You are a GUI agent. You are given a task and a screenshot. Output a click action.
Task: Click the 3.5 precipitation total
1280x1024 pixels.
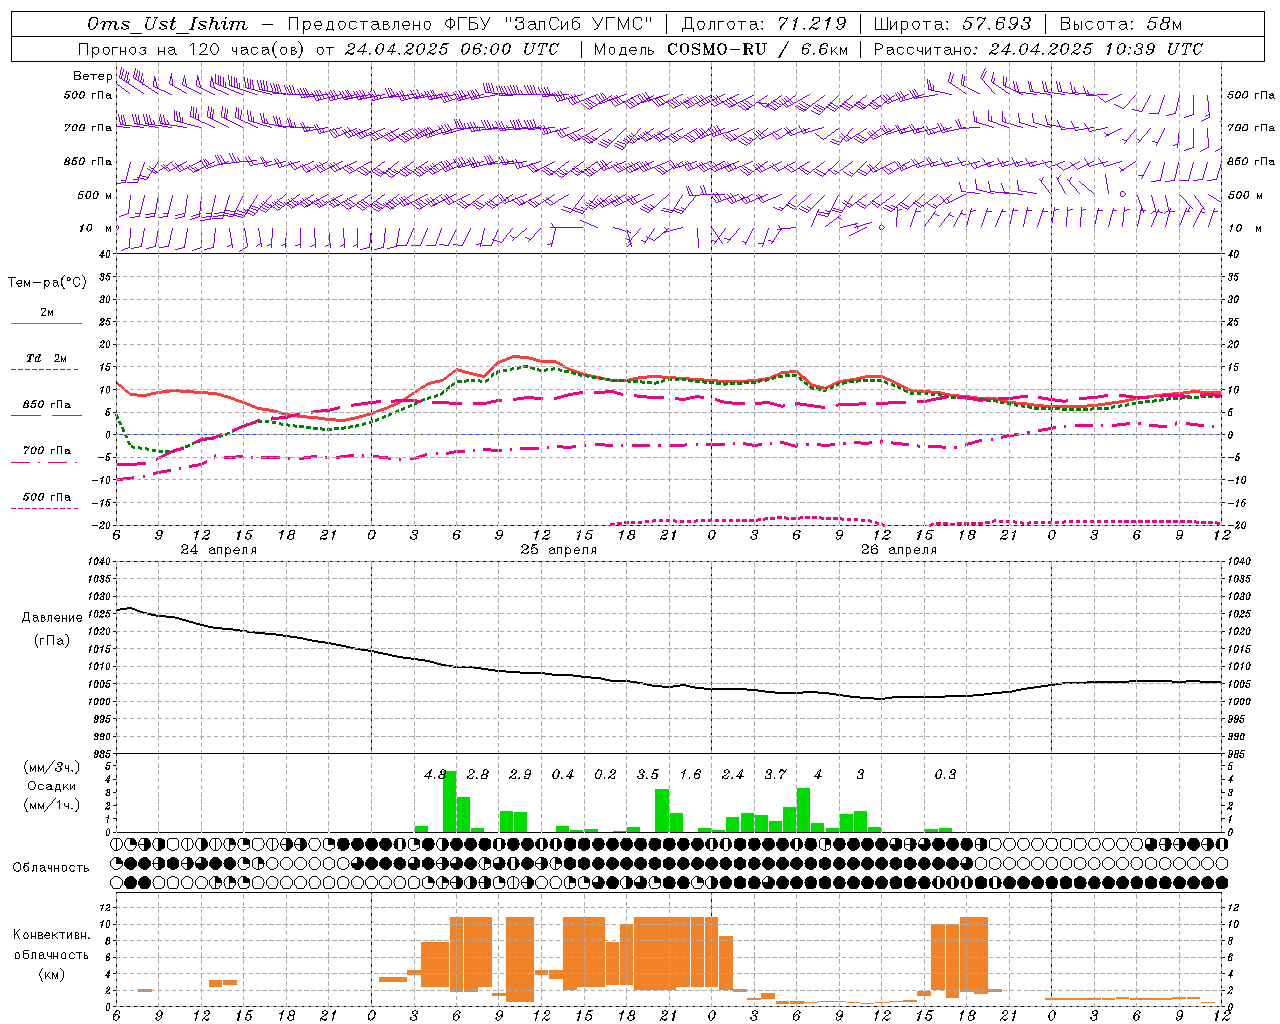pyautogui.click(x=648, y=774)
